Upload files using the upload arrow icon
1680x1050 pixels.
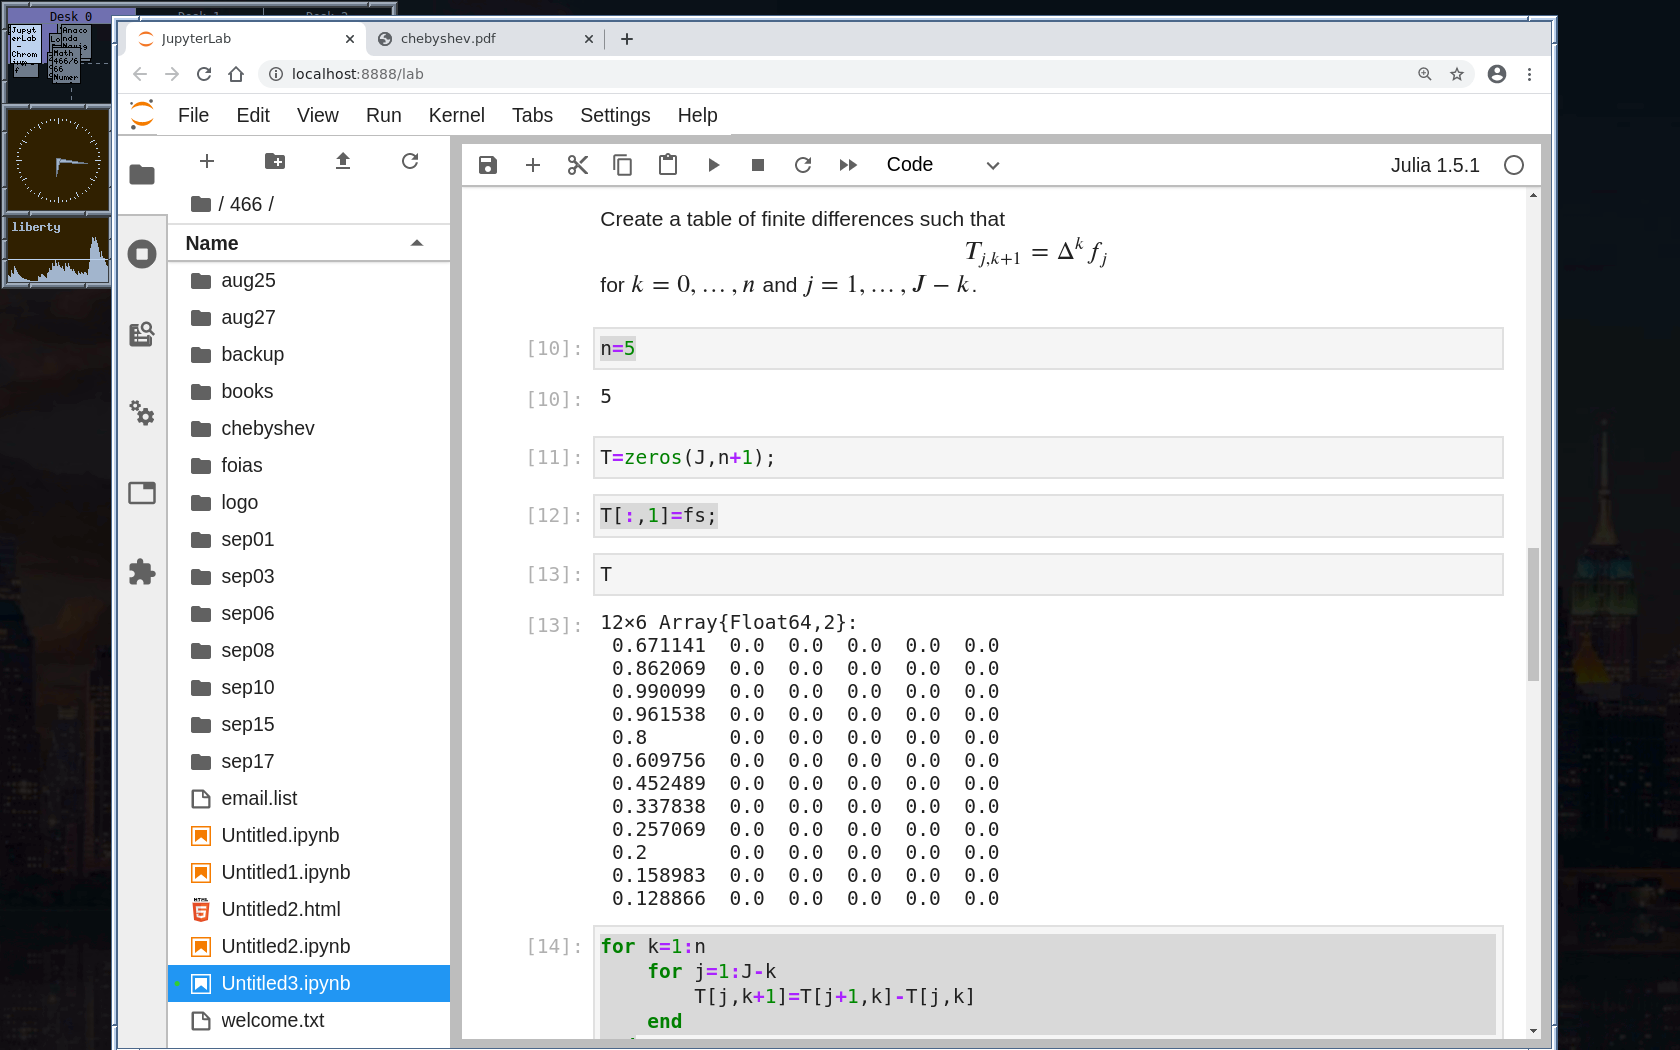click(x=343, y=161)
